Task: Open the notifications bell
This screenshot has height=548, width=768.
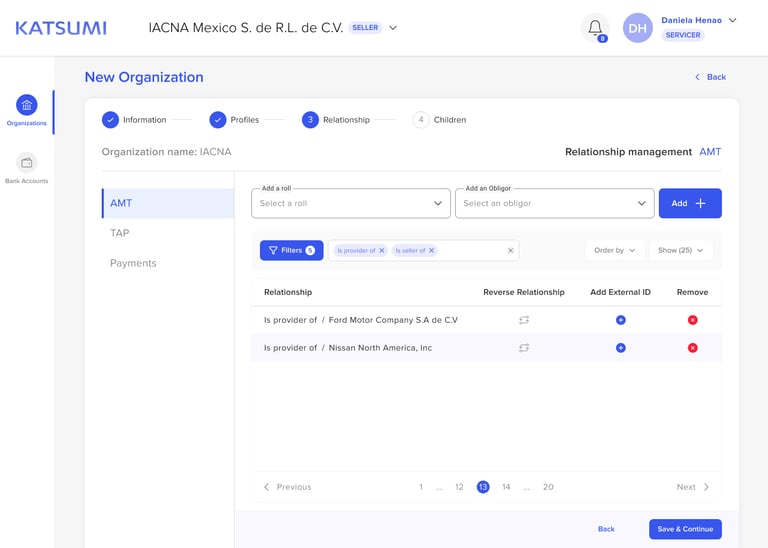Action: coord(595,28)
